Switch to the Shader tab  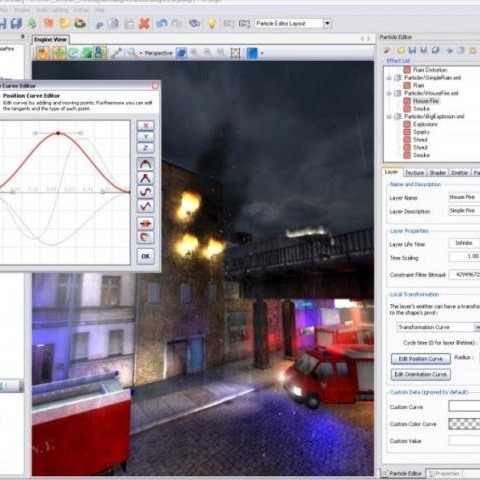437,172
